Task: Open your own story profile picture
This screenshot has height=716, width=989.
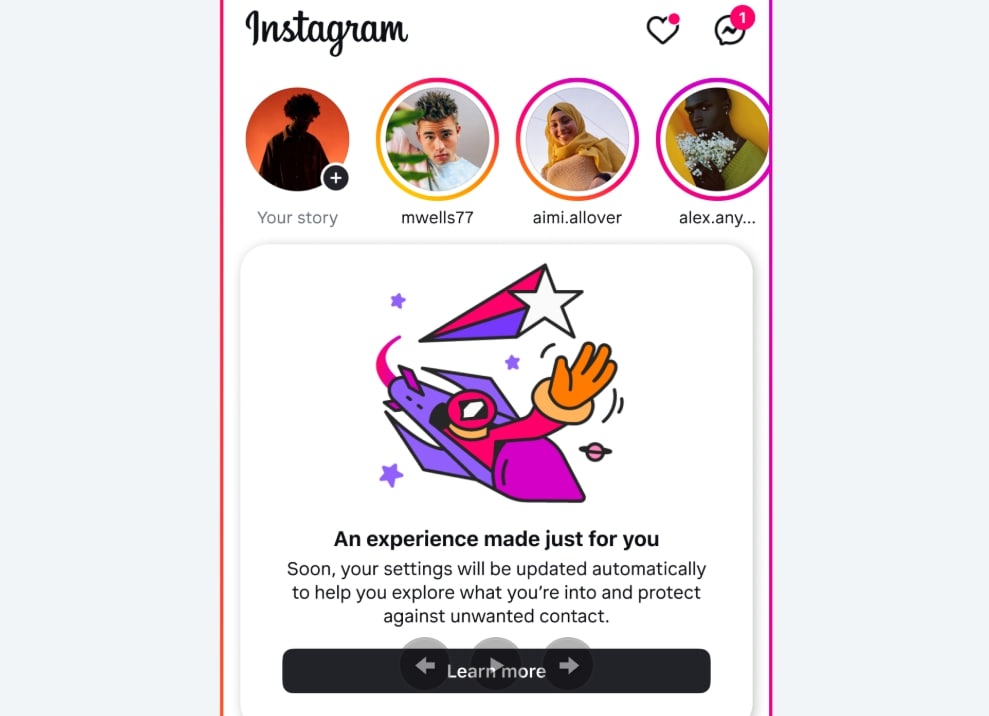Action: (297, 139)
